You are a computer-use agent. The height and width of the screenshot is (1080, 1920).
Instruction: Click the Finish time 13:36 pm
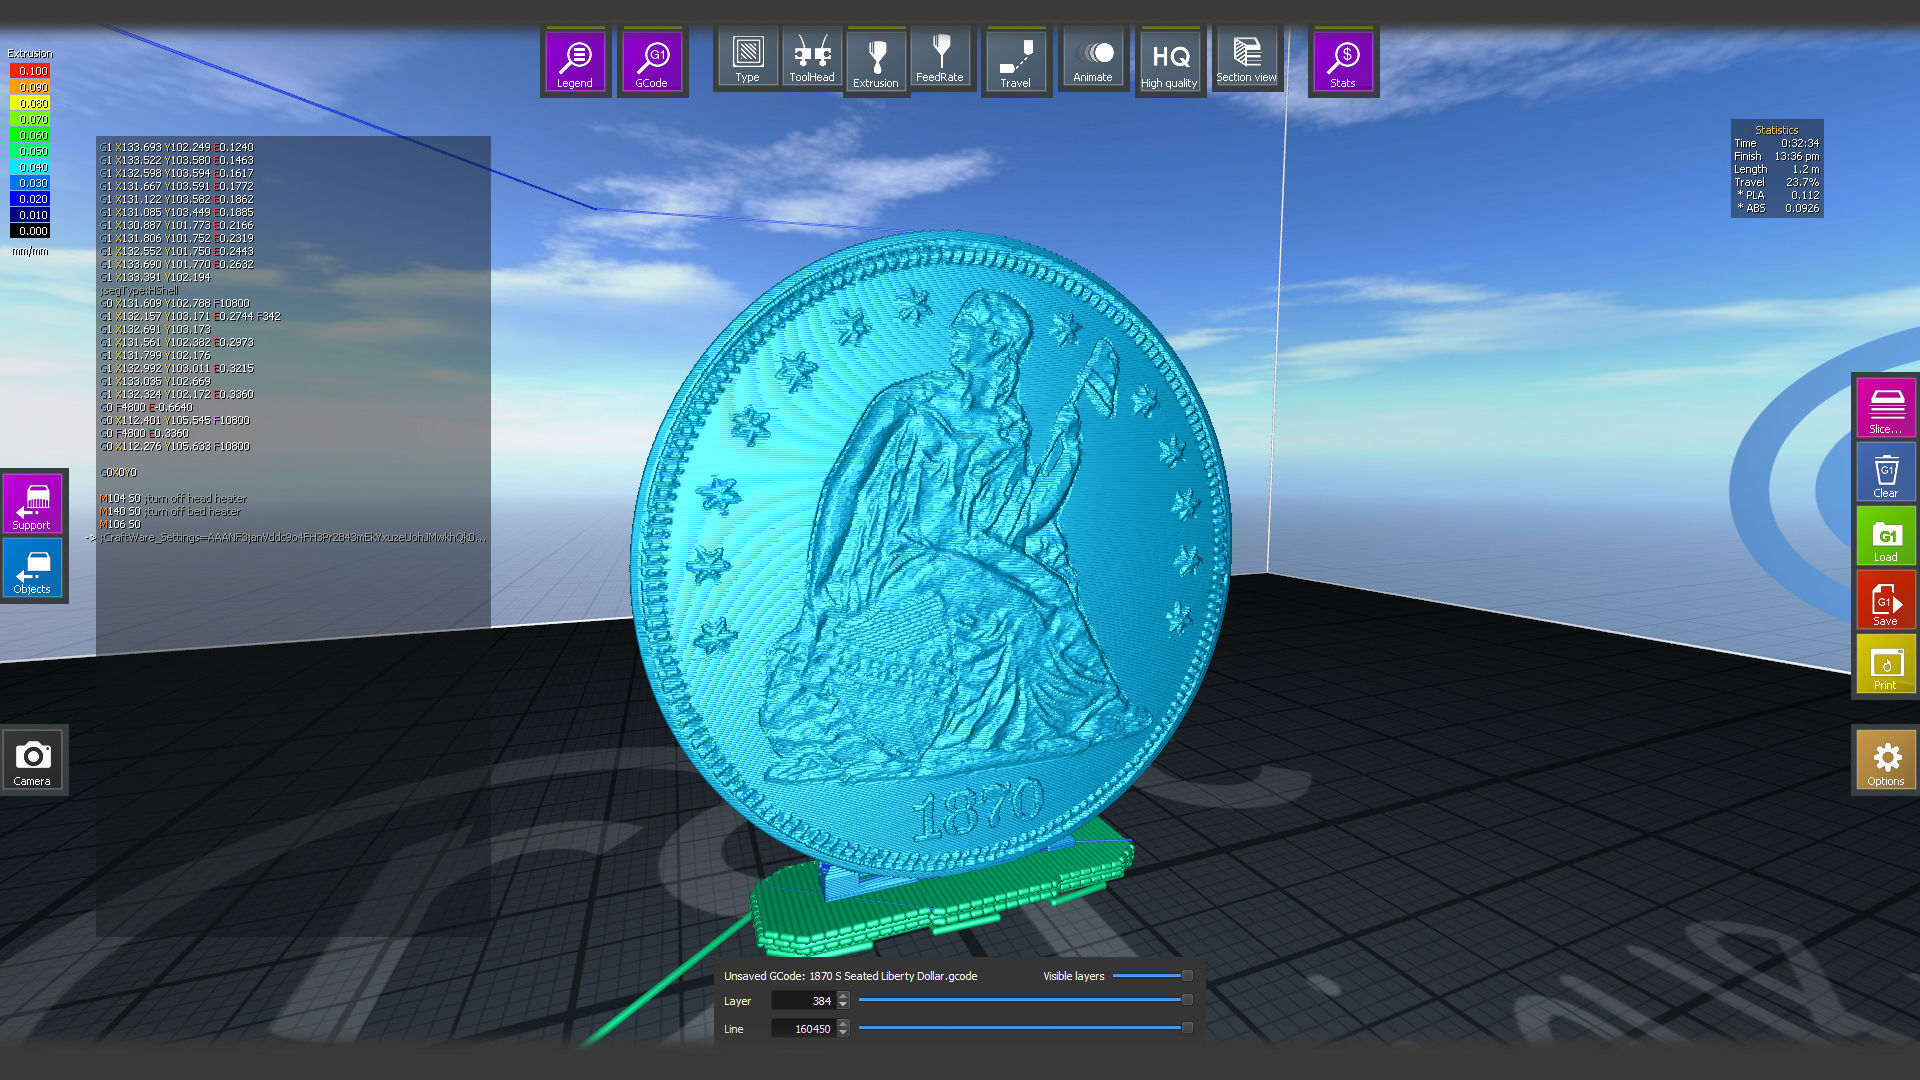point(1797,156)
